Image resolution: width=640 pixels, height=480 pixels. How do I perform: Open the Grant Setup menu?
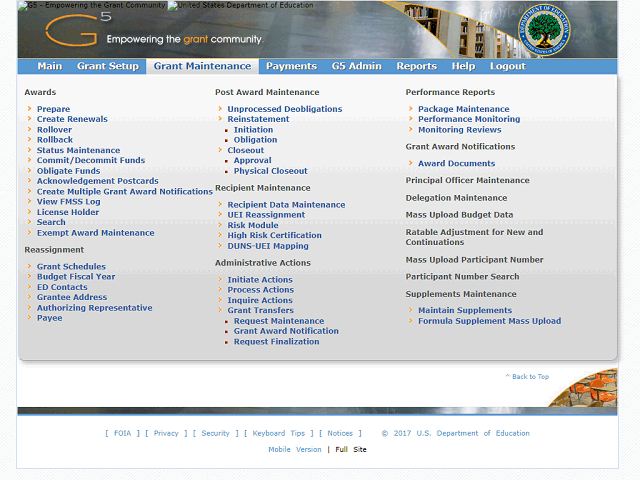coord(108,66)
